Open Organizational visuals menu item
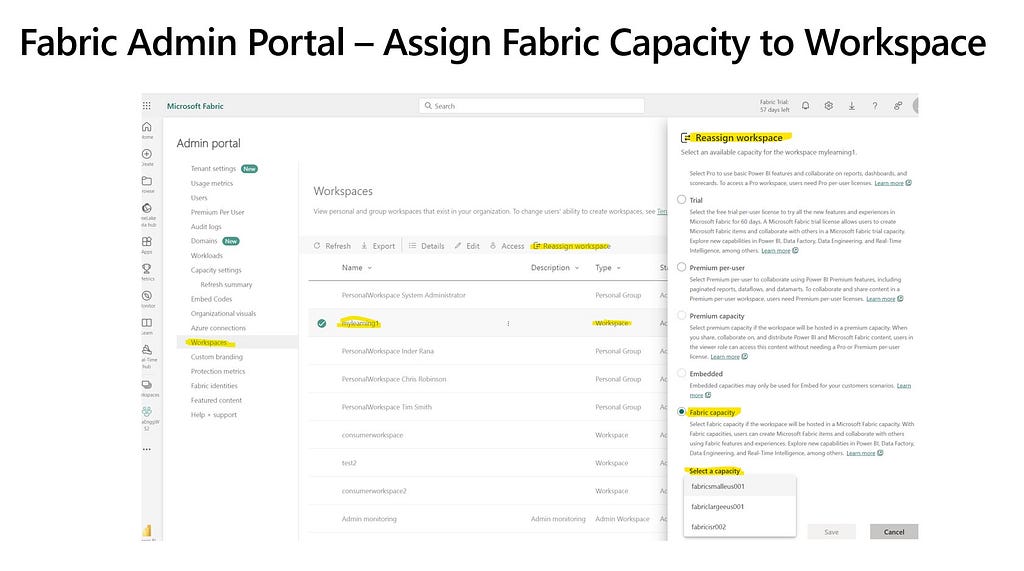 click(223, 314)
